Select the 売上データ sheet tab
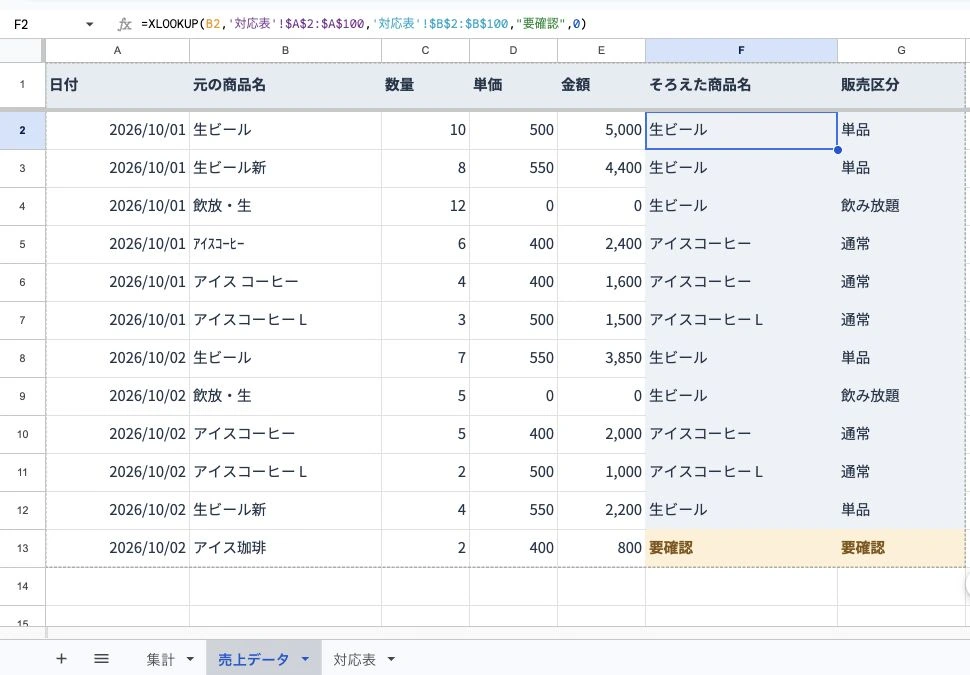 coord(253,660)
